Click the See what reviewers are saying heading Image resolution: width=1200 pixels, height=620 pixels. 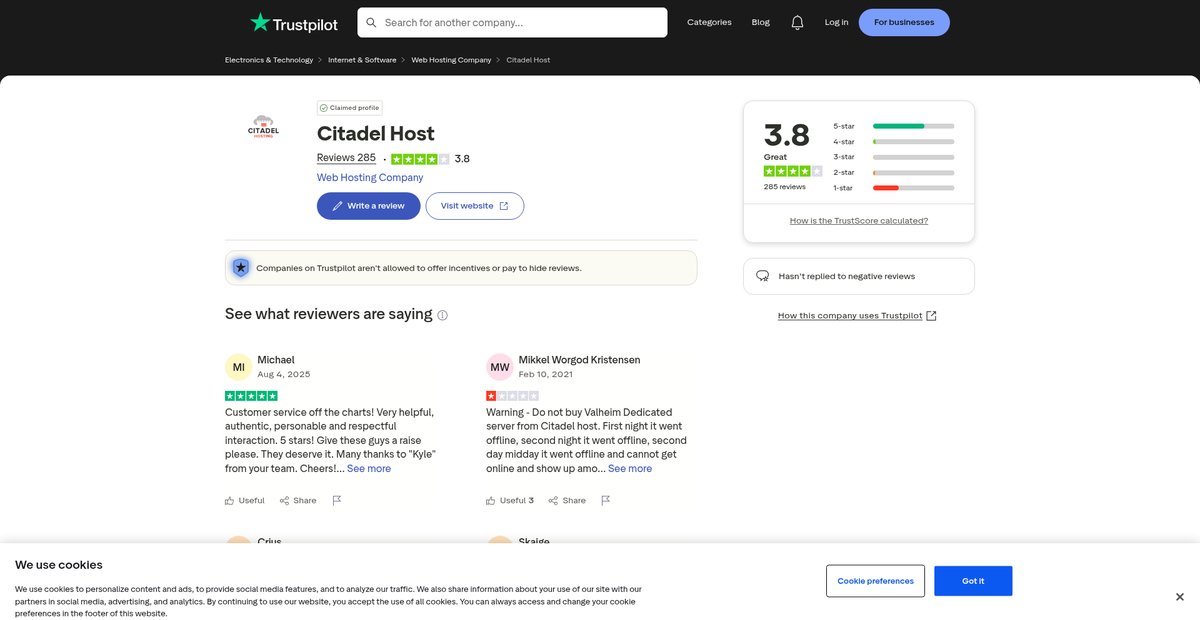(329, 314)
